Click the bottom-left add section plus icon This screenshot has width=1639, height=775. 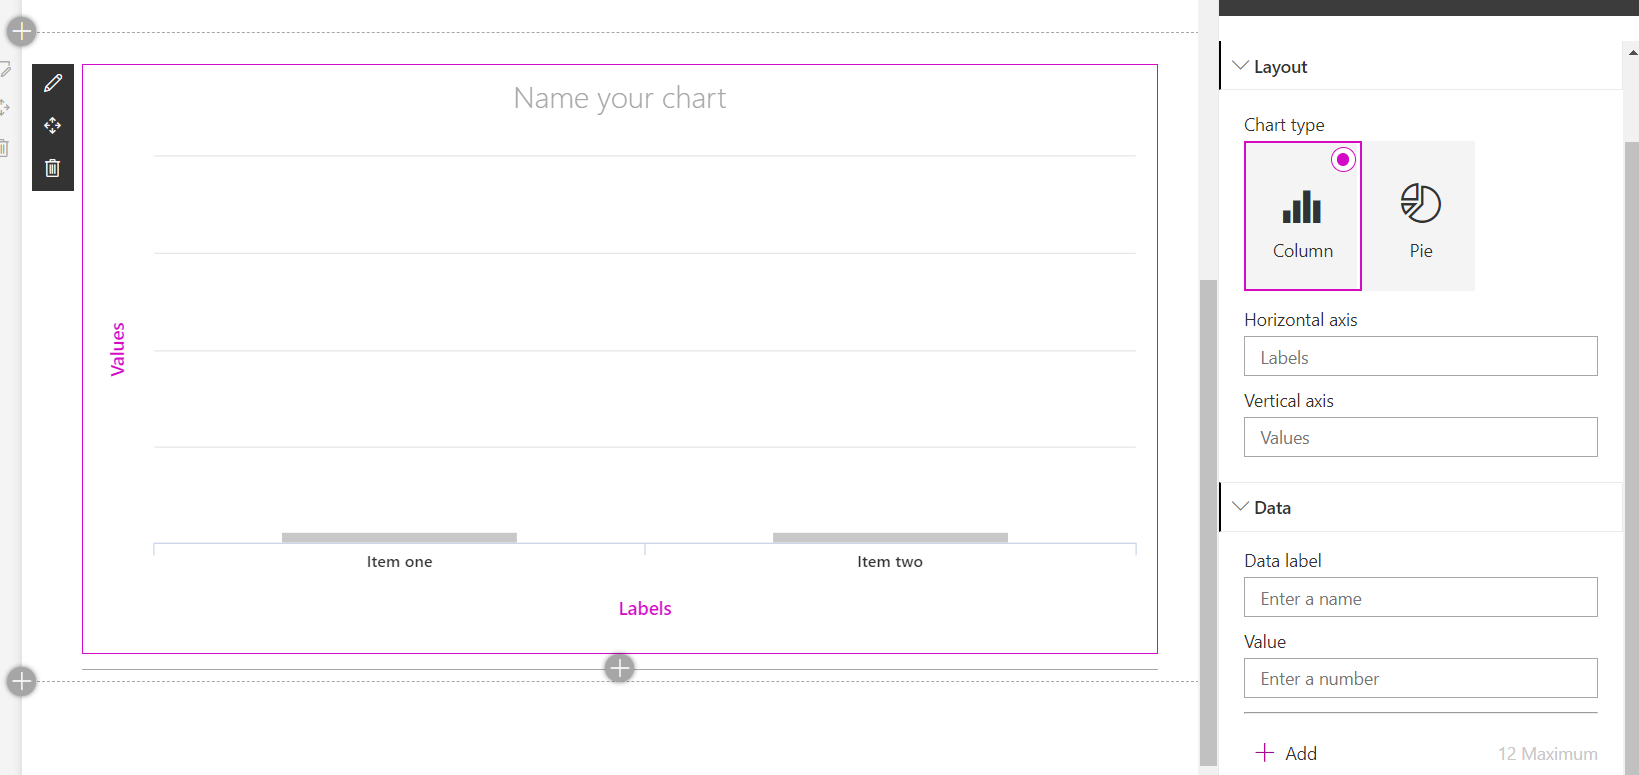tap(21, 681)
